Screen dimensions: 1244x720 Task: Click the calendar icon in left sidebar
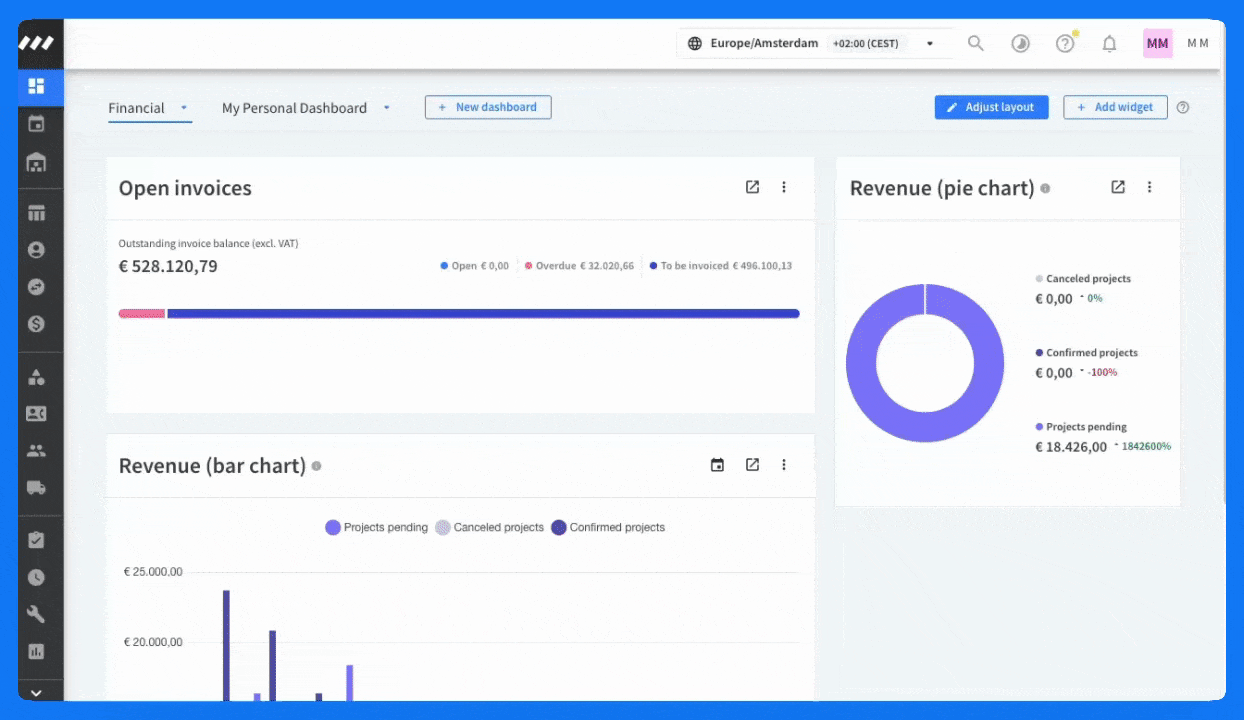36,124
